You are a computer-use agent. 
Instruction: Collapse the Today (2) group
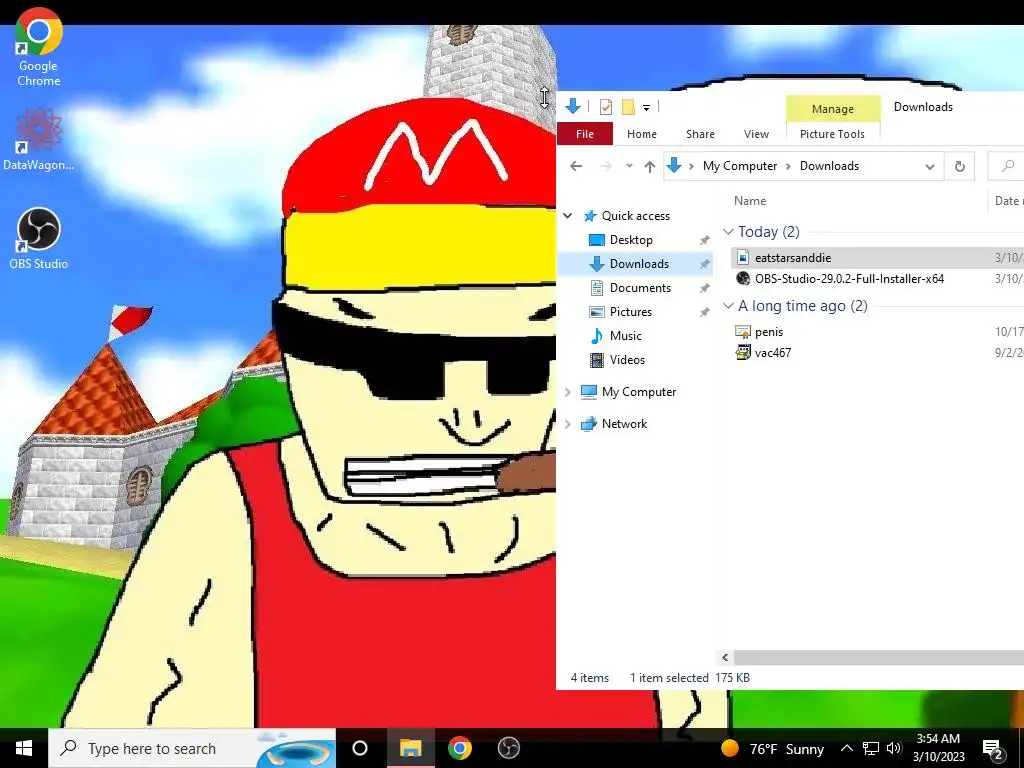(728, 232)
